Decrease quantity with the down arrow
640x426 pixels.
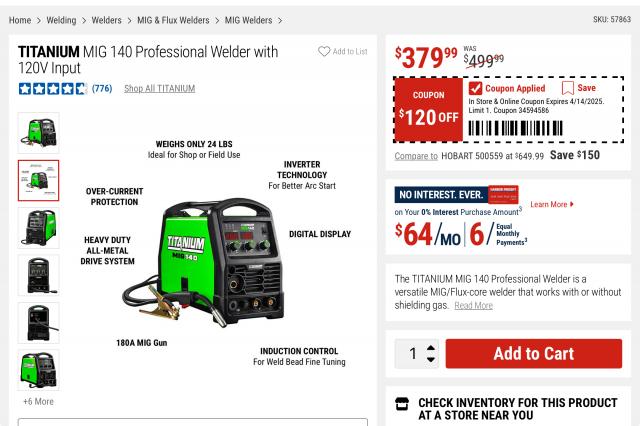tap(431, 359)
